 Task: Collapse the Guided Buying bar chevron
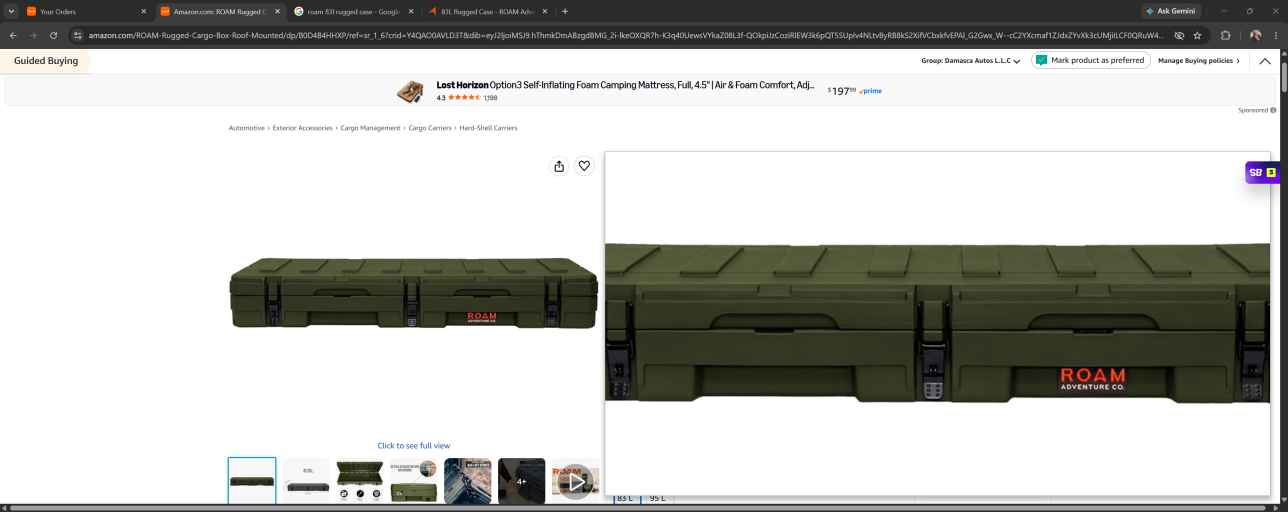pyautogui.click(x=1265, y=61)
